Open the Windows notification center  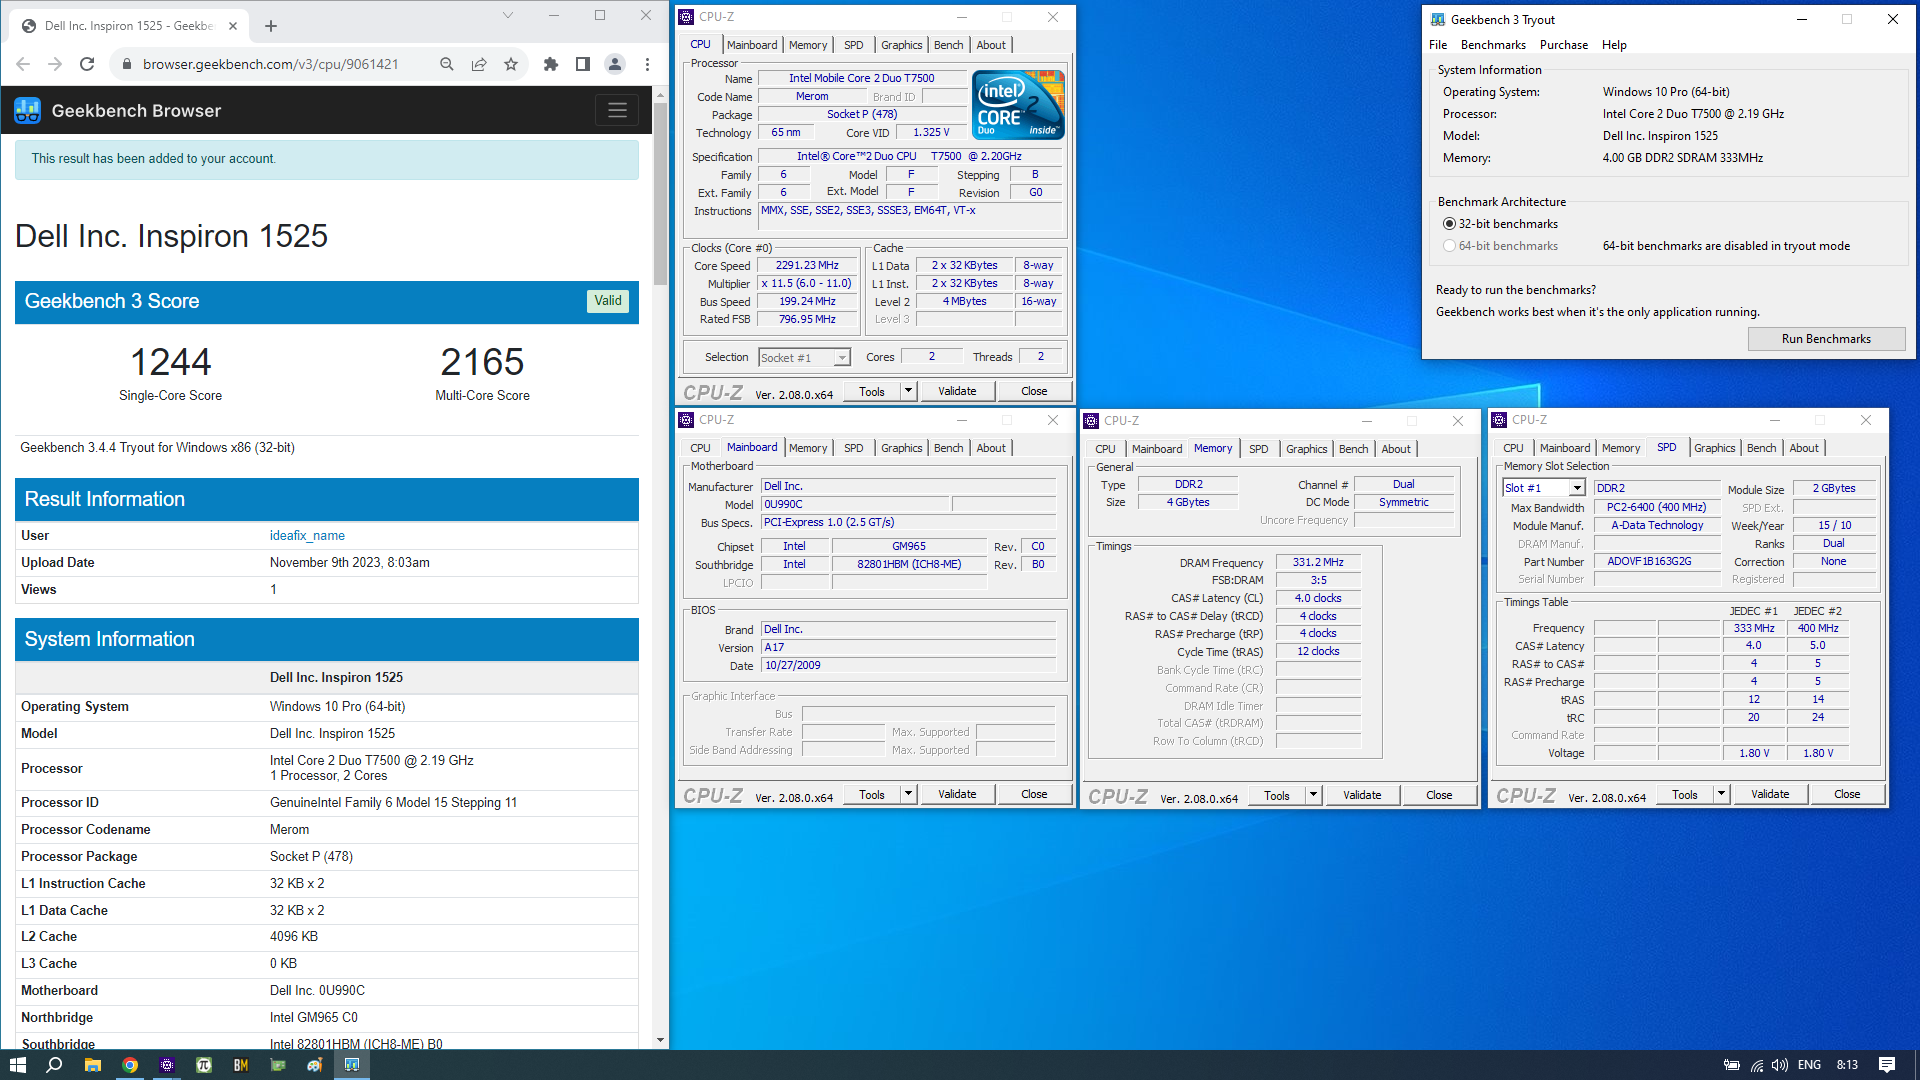coord(1887,1065)
